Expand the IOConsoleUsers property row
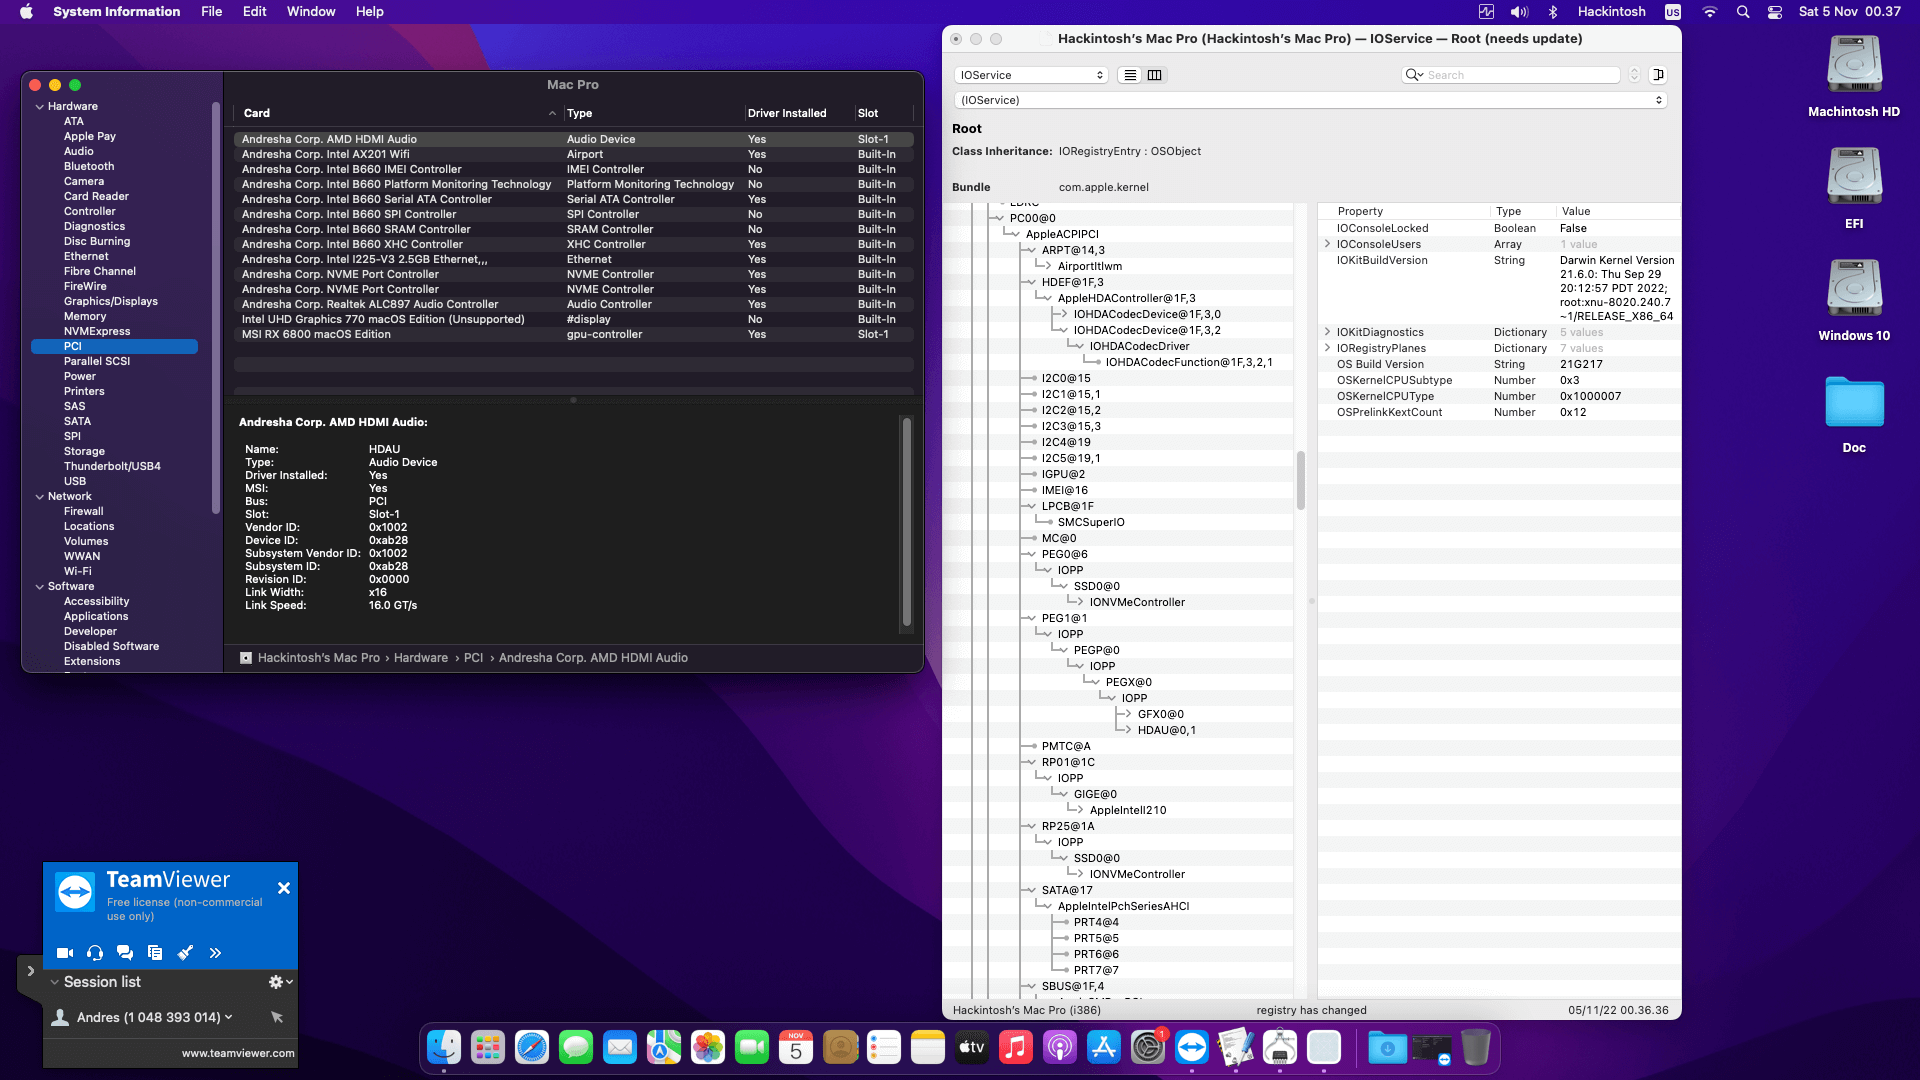Screen dimensions: 1920x1080 (x=1327, y=244)
